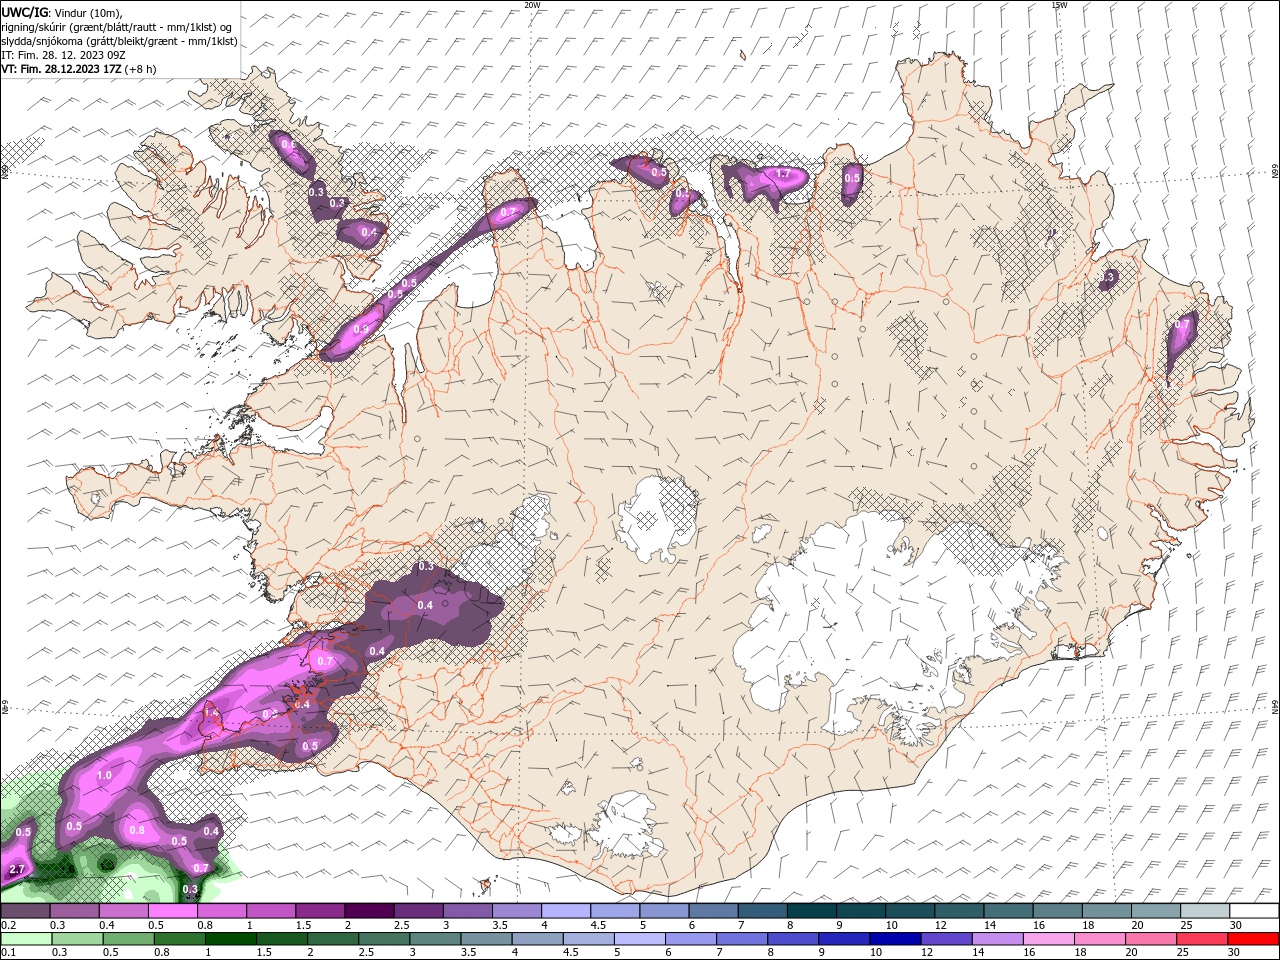Select lower legend swatch between 0.1 and 0.3
This screenshot has height=960, width=1280.
click(25, 939)
